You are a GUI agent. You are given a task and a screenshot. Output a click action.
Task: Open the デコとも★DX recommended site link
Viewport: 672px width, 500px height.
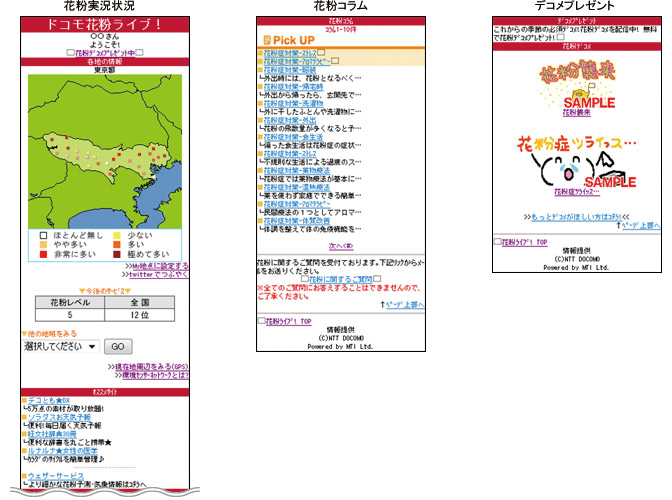tap(49, 401)
